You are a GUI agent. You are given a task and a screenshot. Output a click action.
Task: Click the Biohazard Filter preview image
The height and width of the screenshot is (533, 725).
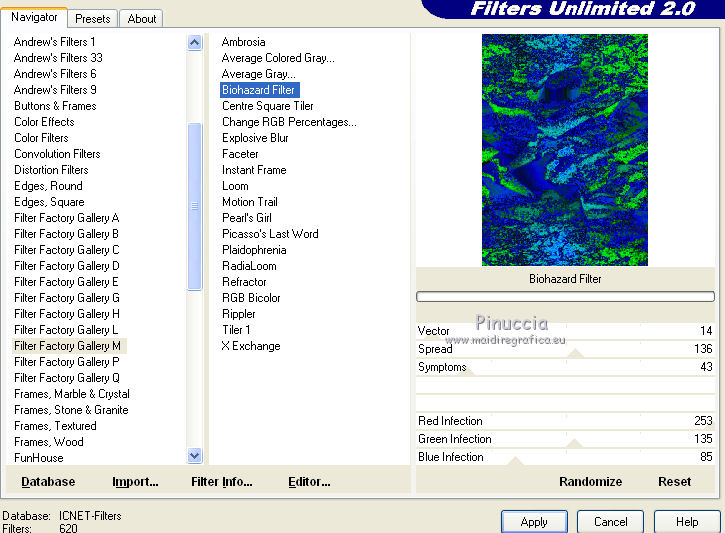point(565,150)
